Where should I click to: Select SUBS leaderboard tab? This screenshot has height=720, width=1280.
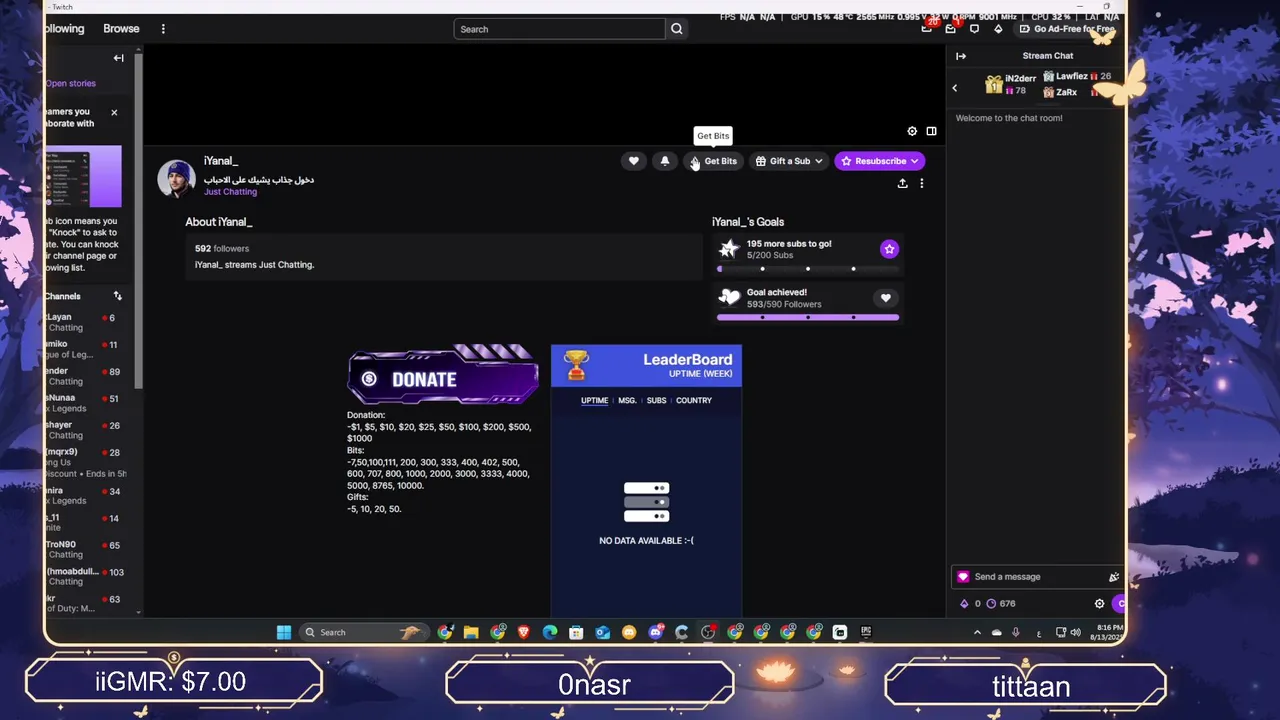coord(656,400)
